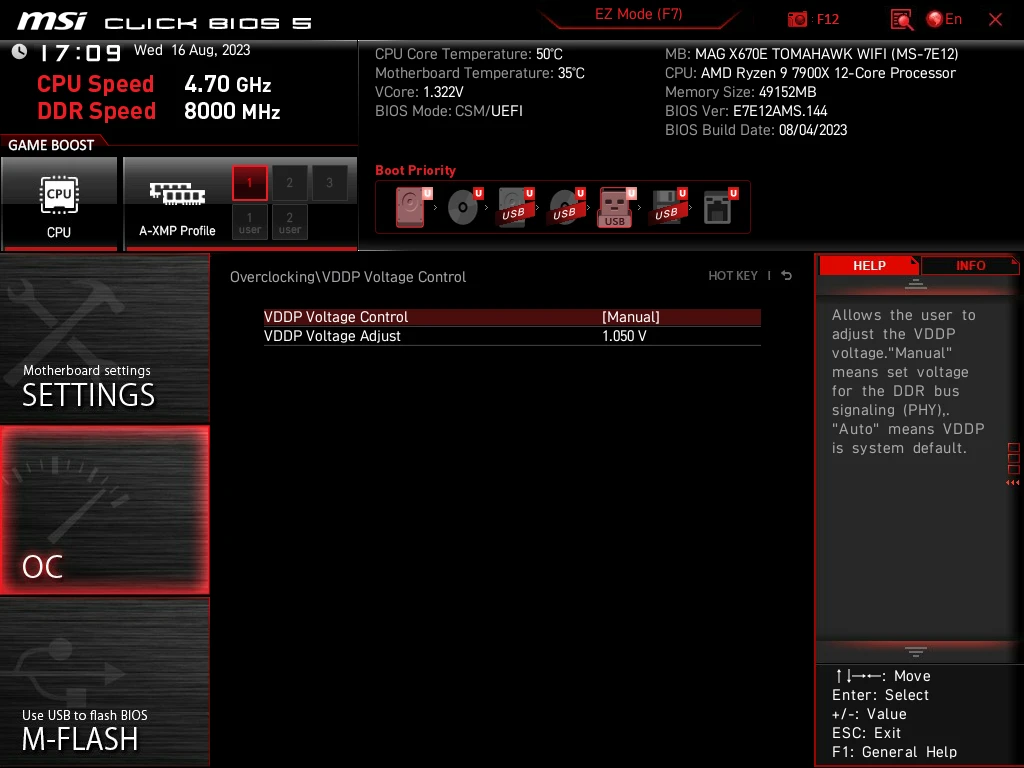Viewport: 1024px width, 768px height.
Task: Expand help panel with the bottom handle
Action: 916,652
